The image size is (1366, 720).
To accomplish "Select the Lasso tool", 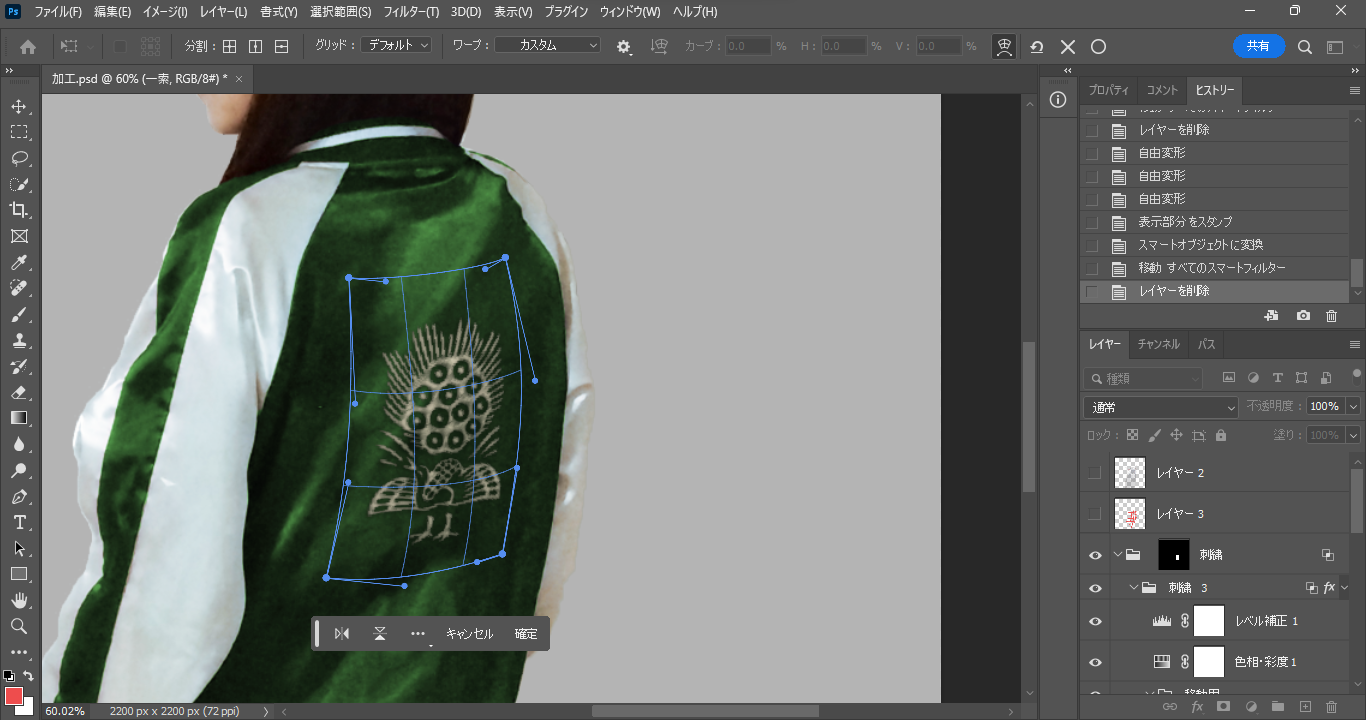I will point(18,158).
